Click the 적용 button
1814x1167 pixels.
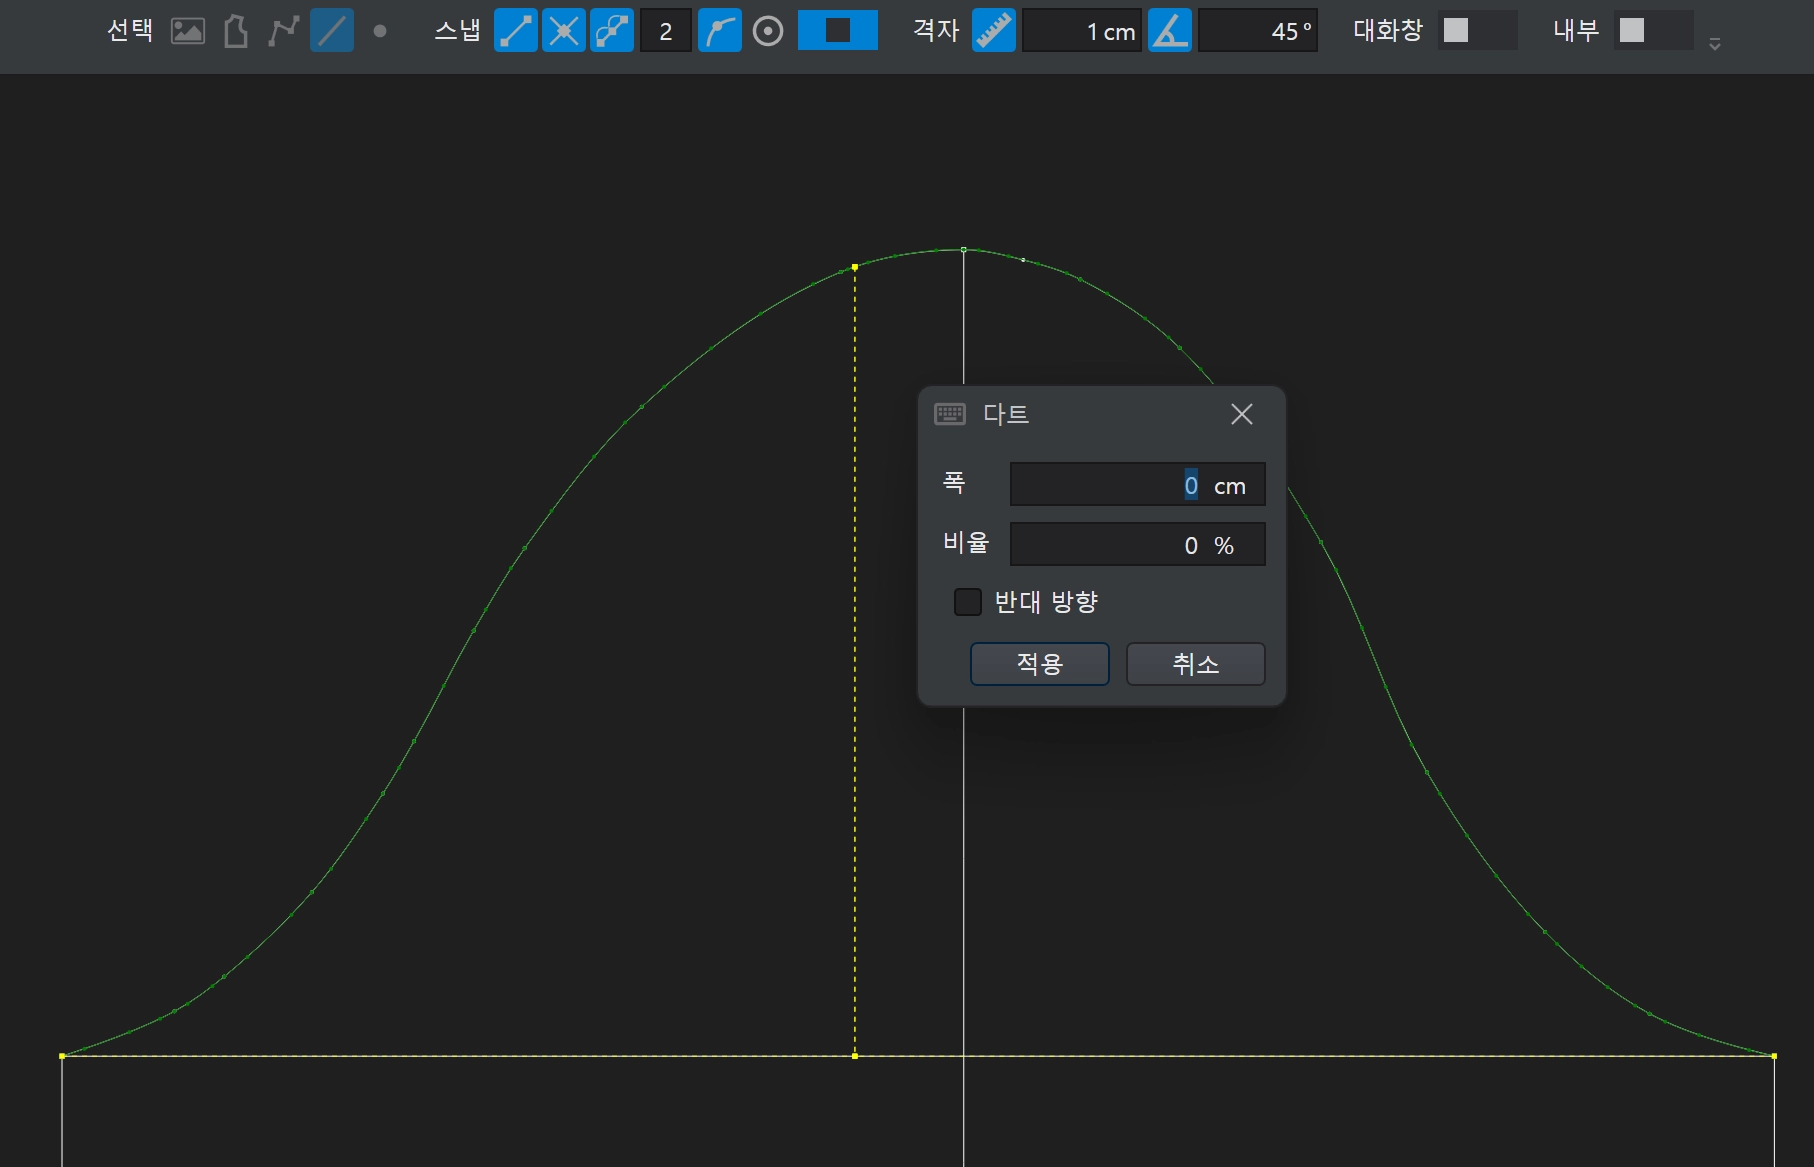pyautogui.click(x=1039, y=664)
